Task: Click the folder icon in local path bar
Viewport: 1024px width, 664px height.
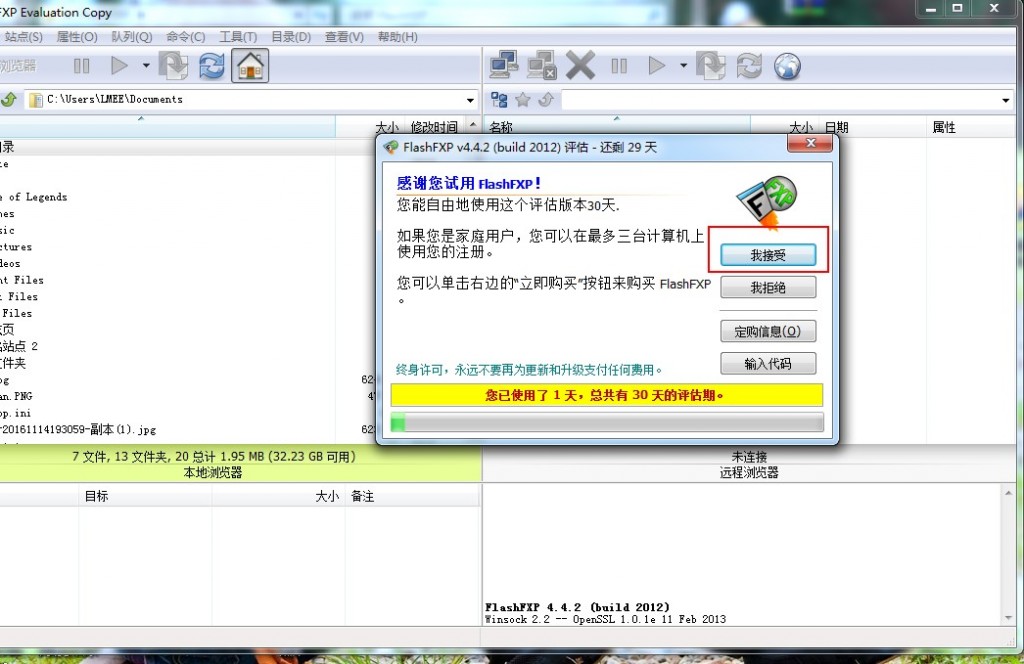Action: coord(36,100)
